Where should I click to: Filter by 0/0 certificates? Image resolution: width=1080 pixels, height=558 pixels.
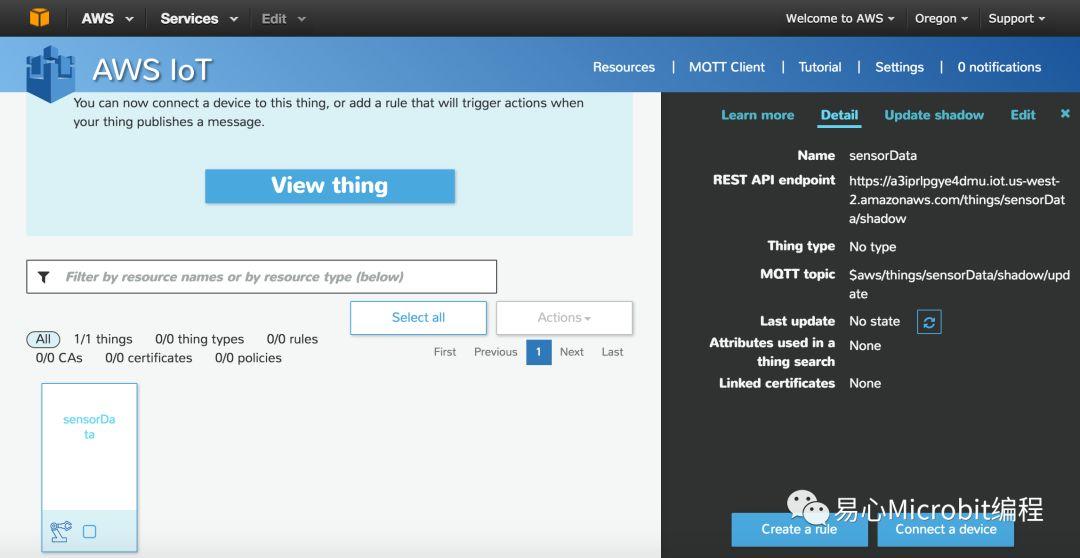148,358
